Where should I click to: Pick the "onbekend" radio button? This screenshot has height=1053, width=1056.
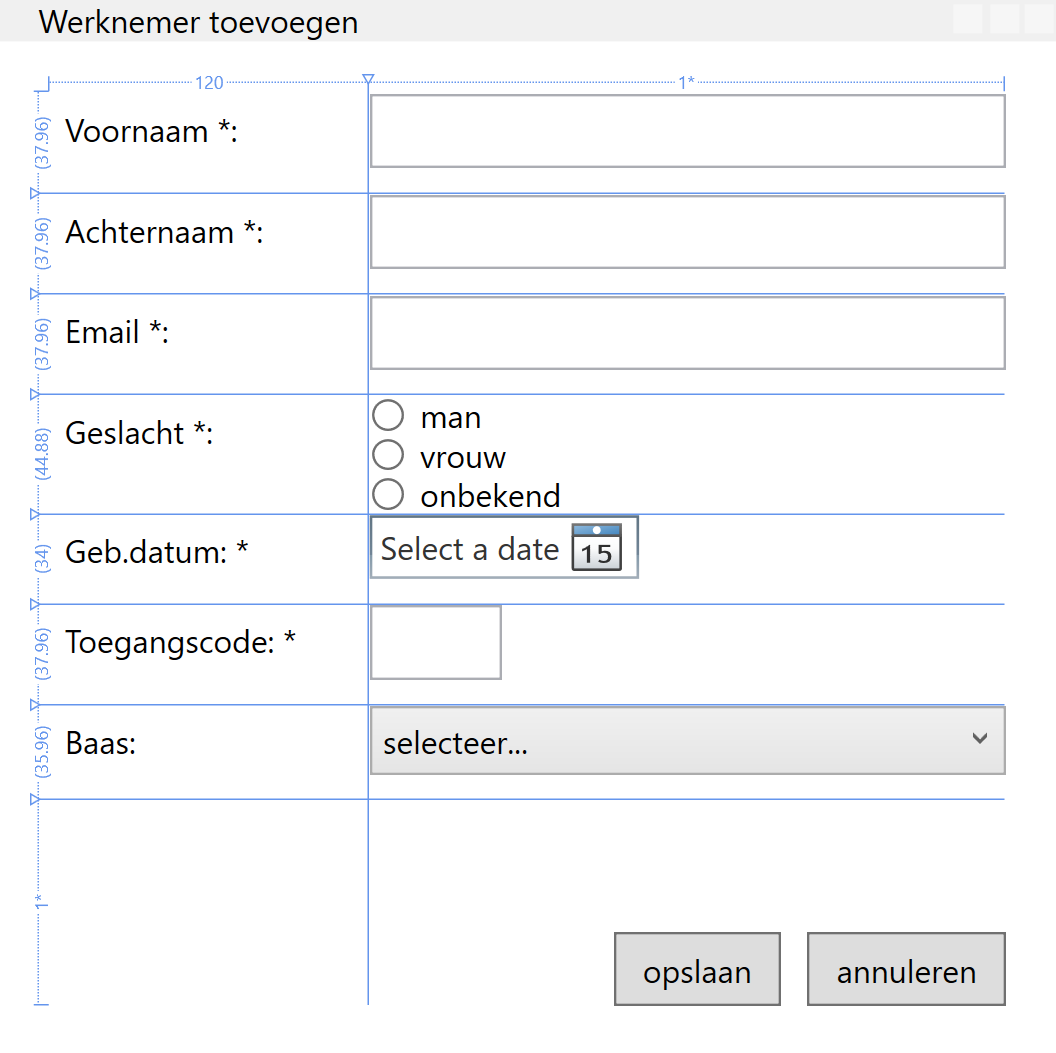(387, 494)
